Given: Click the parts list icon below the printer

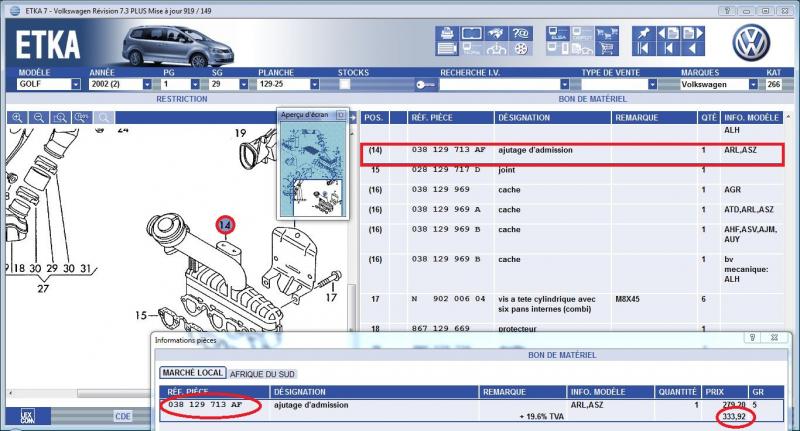Looking at the screenshot, I should click(x=447, y=49).
